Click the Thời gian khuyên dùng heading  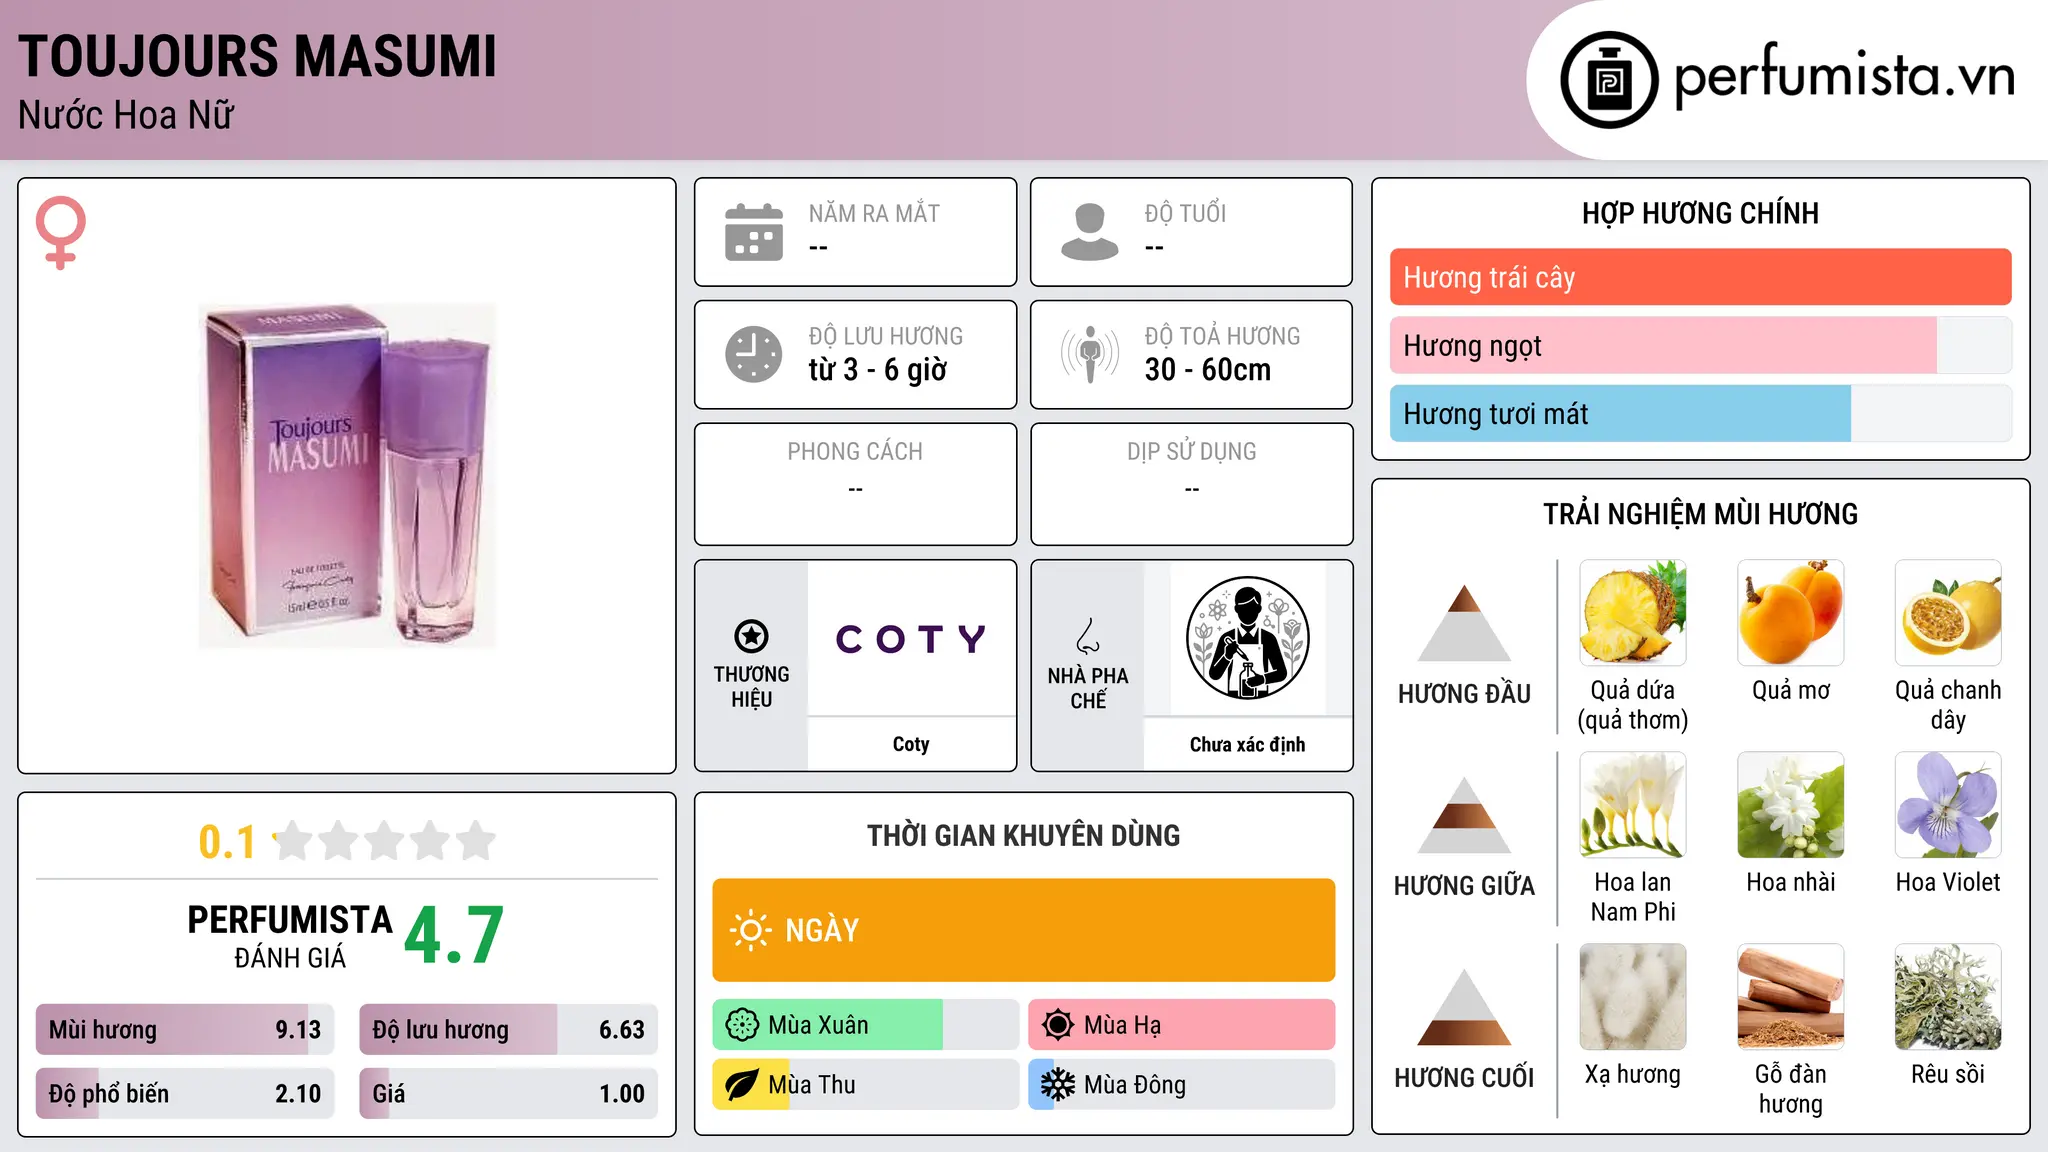[x=1024, y=835]
